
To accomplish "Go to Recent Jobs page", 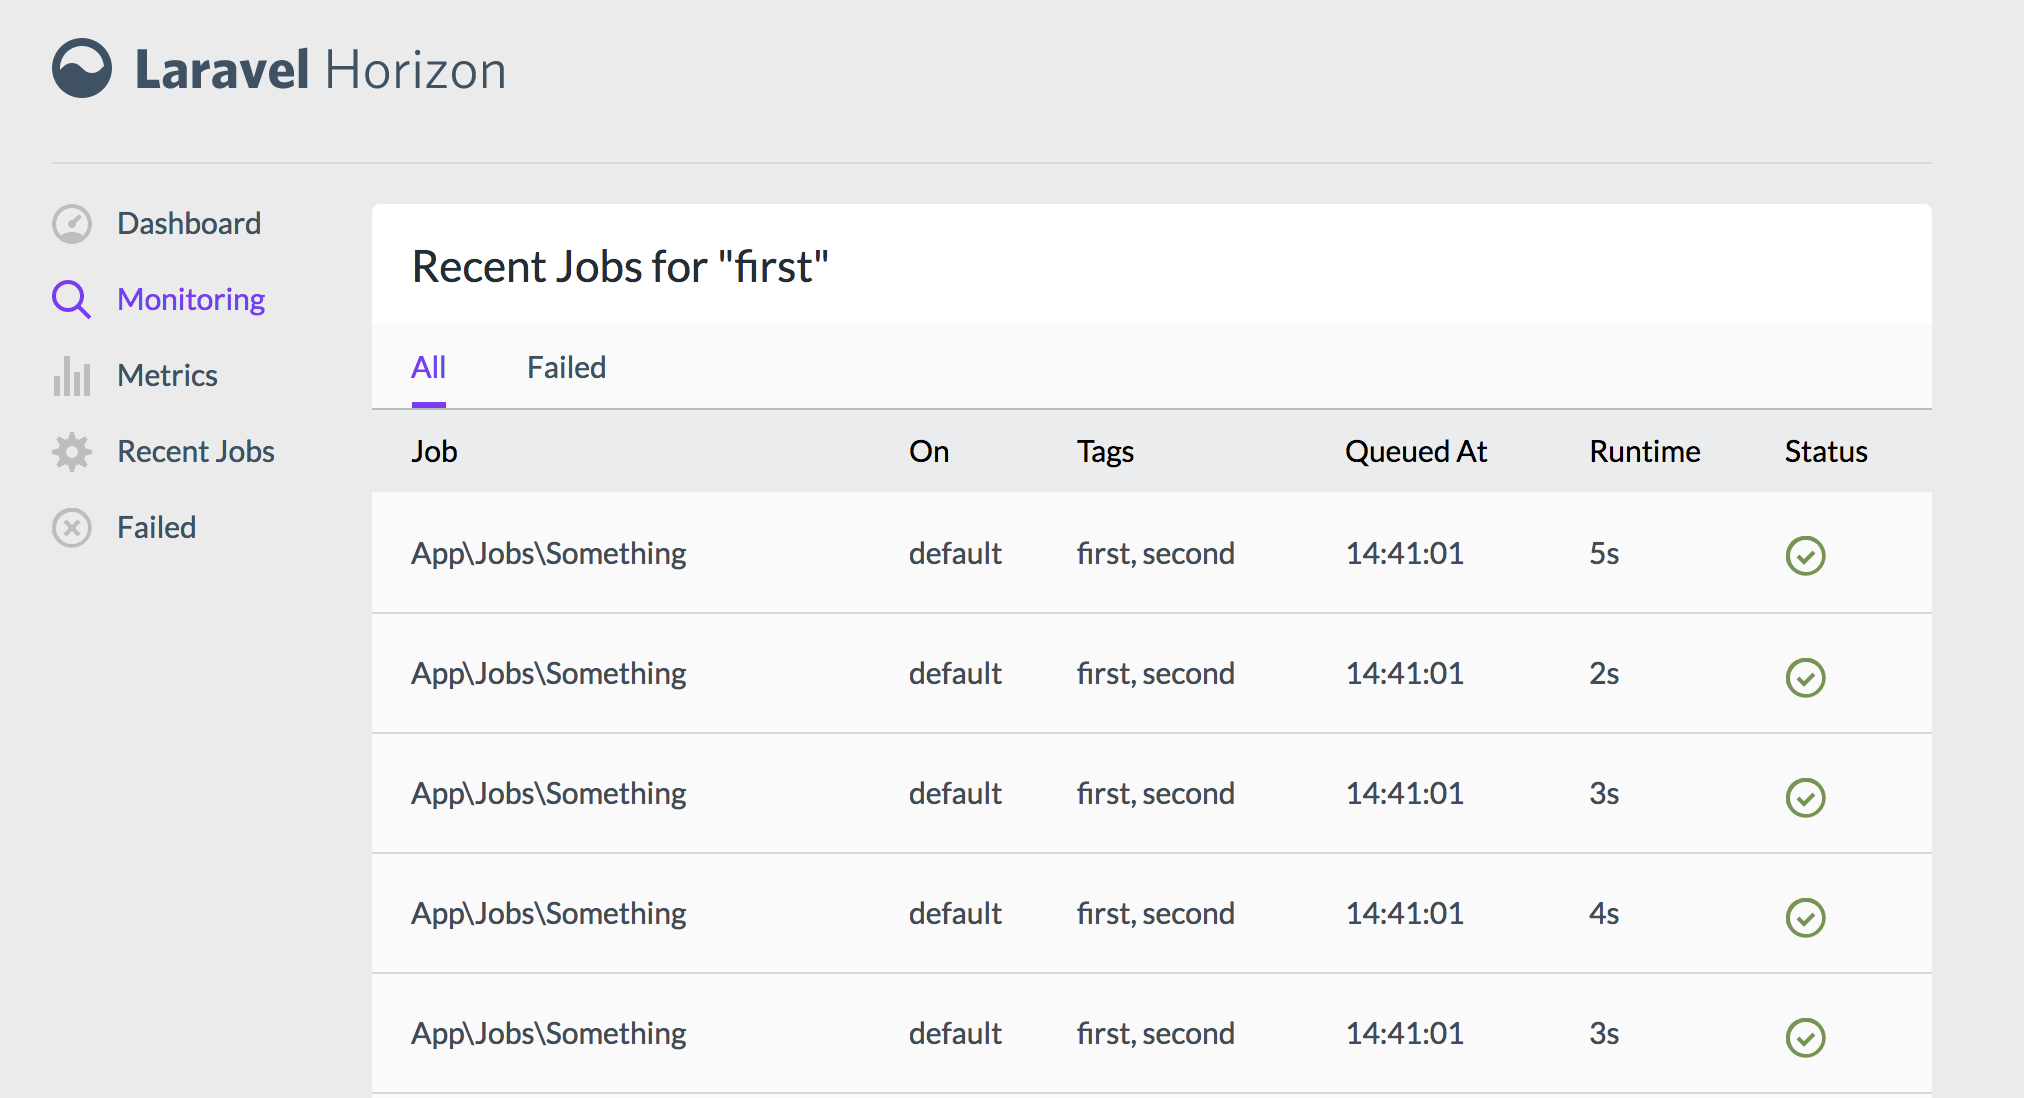I will [195, 452].
